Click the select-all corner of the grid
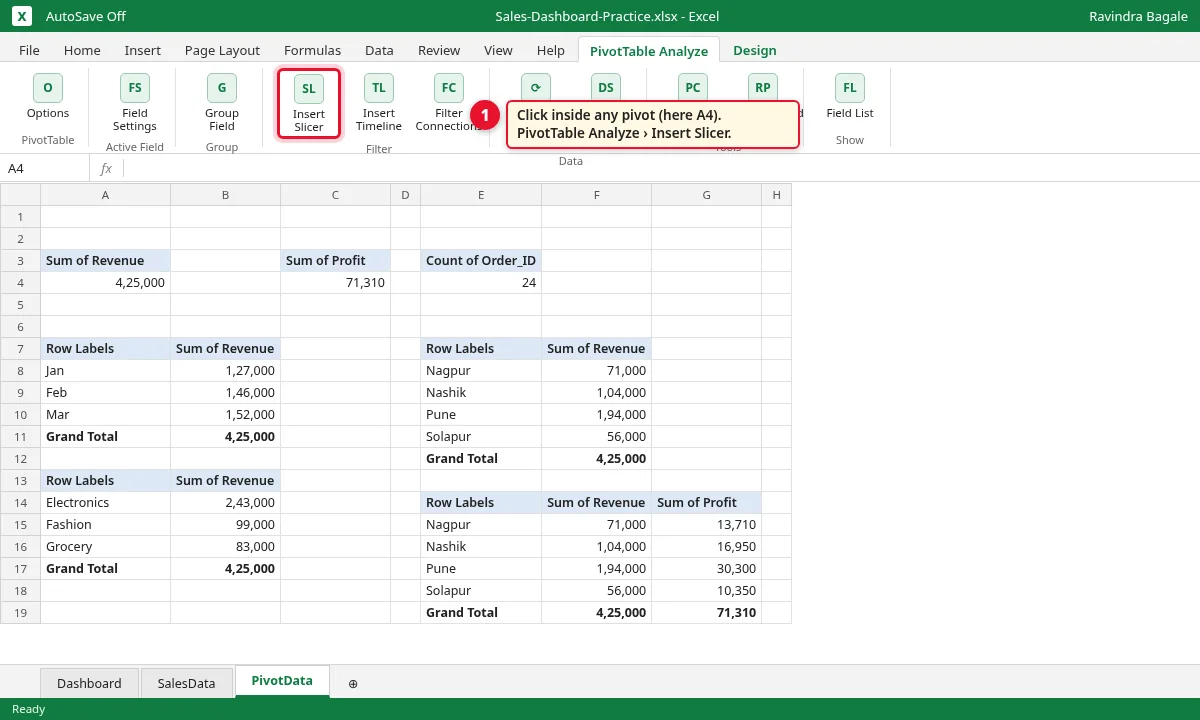This screenshot has height=720, width=1200. (20, 195)
